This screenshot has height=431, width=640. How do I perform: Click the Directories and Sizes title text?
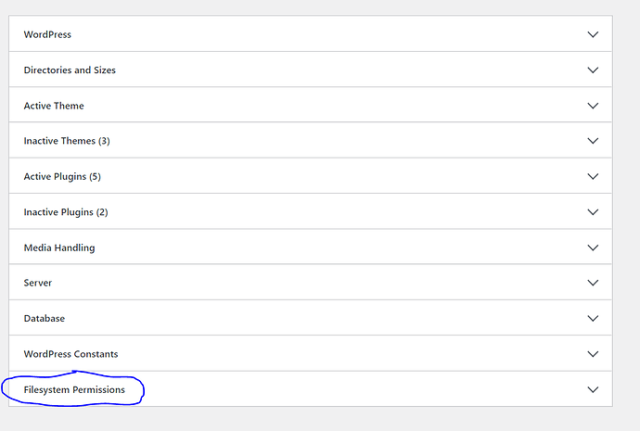[70, 70]
